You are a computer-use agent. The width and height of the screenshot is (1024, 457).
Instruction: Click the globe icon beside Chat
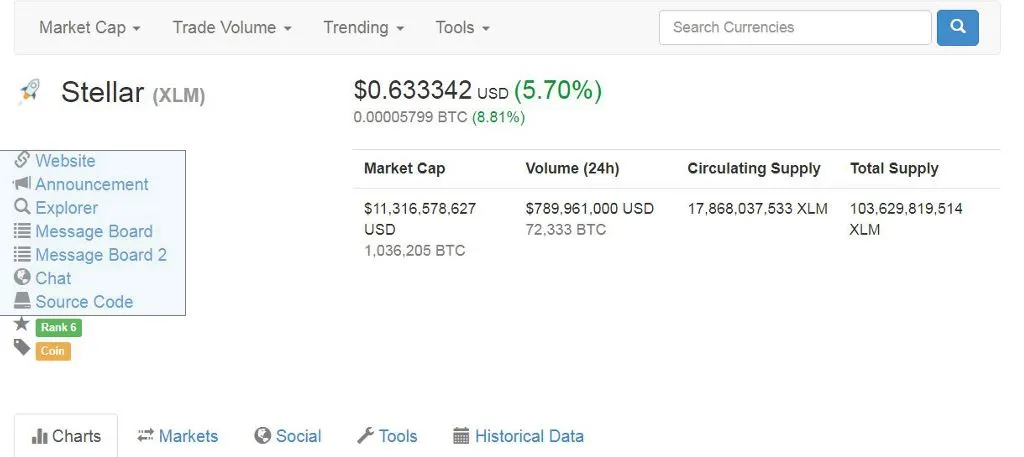(x=22, y=277)
